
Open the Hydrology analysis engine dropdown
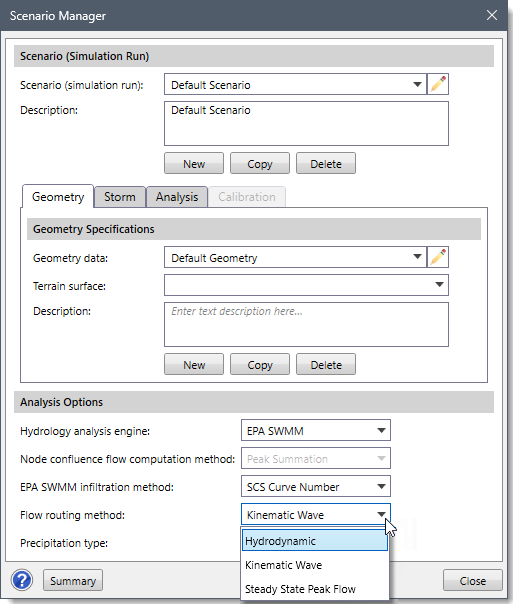coord(316,430)
